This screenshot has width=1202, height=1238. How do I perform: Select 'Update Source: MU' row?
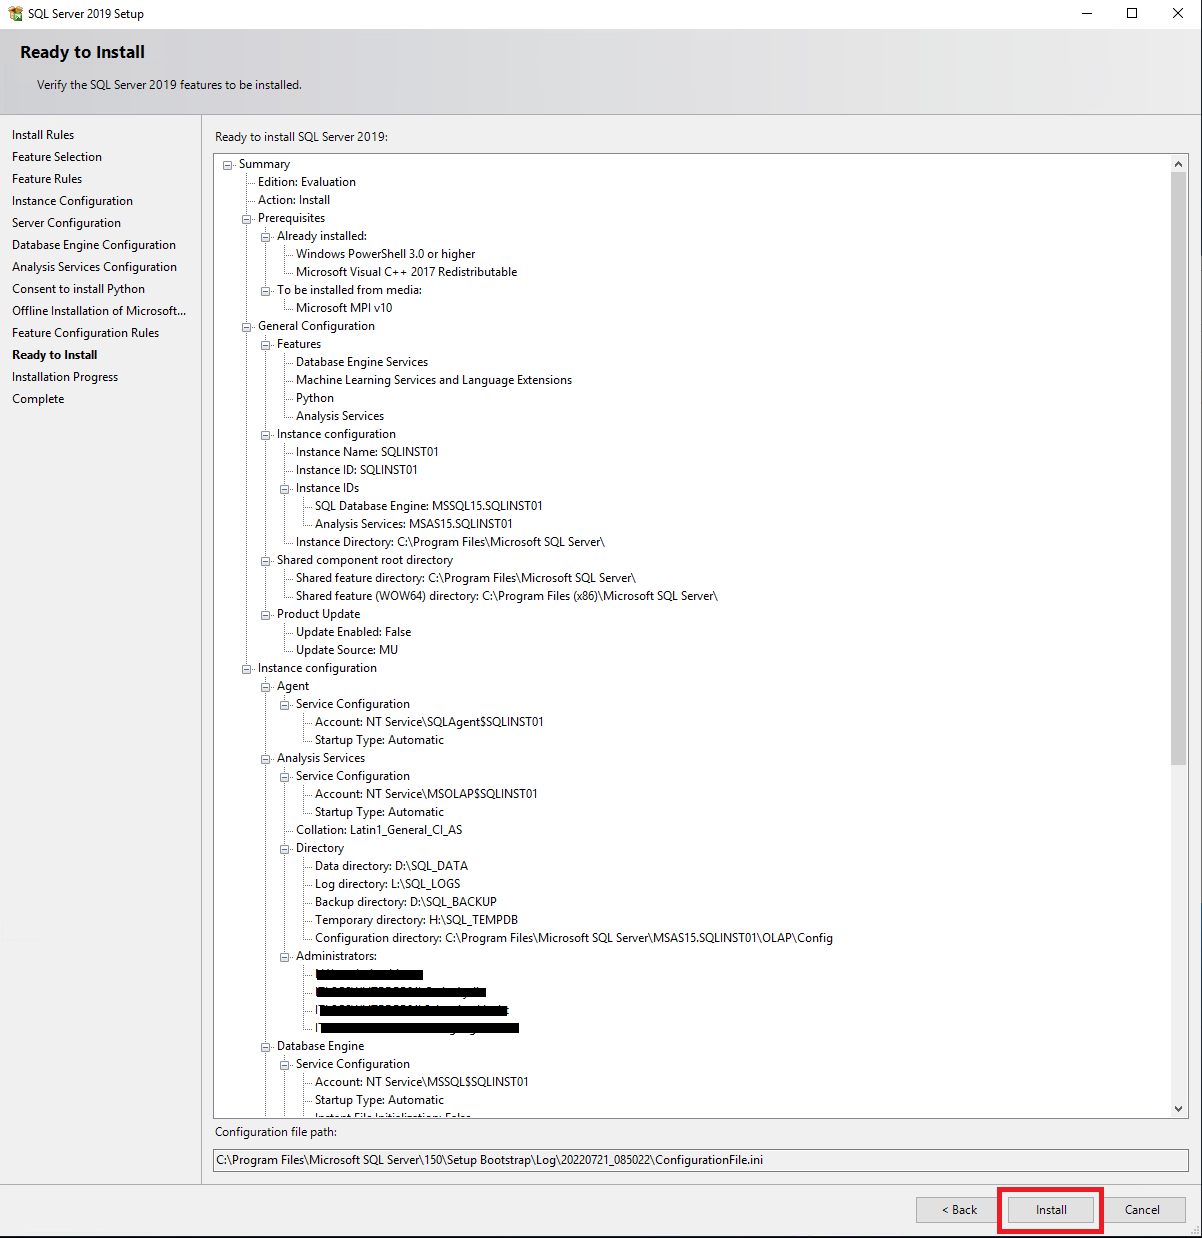347,650
